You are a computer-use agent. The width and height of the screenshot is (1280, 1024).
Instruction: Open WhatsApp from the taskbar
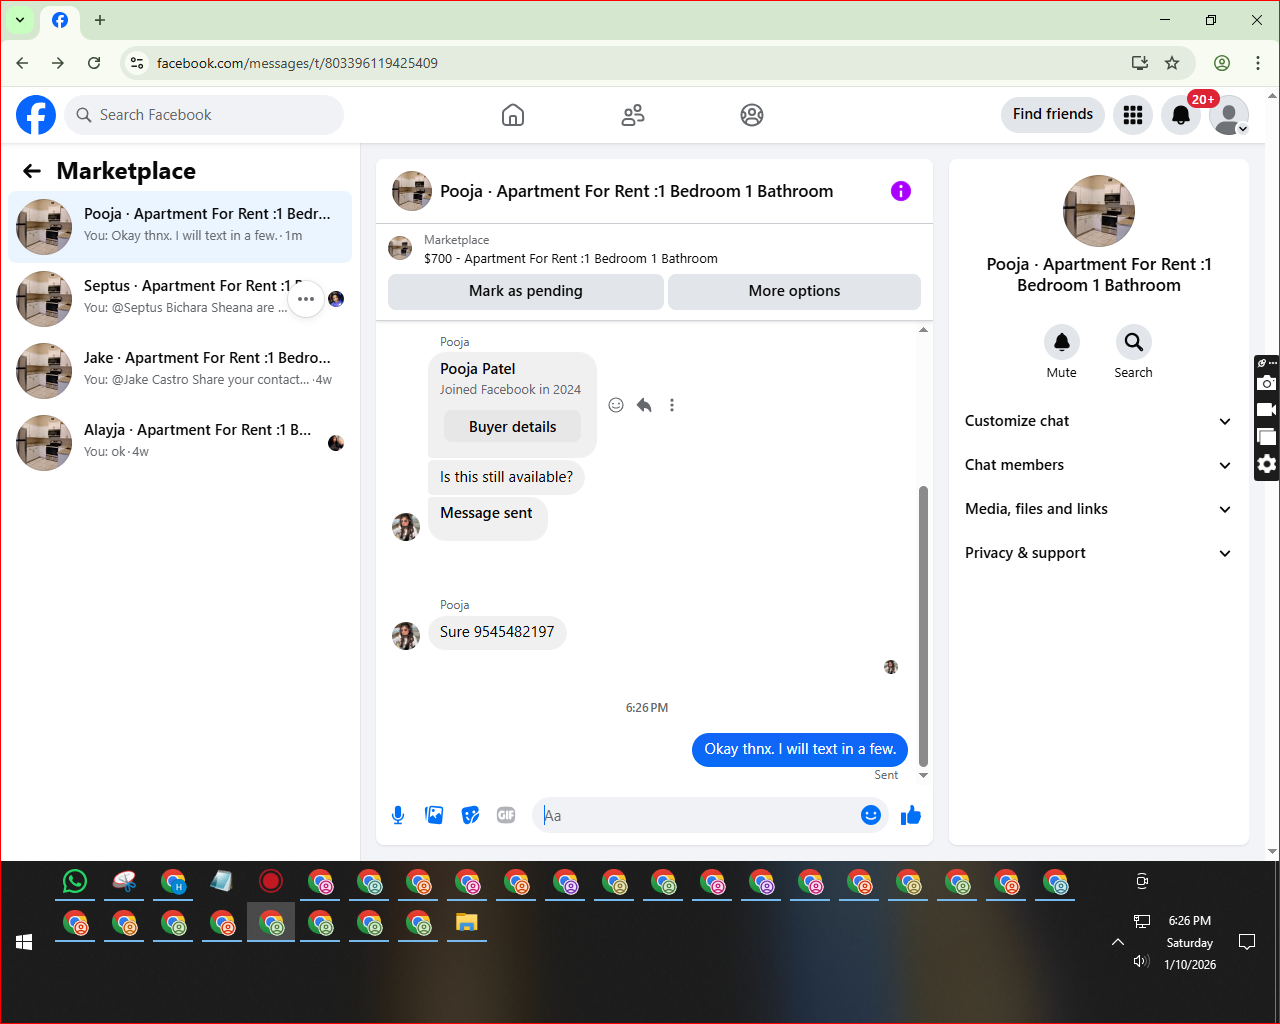[x=75, y=881]
